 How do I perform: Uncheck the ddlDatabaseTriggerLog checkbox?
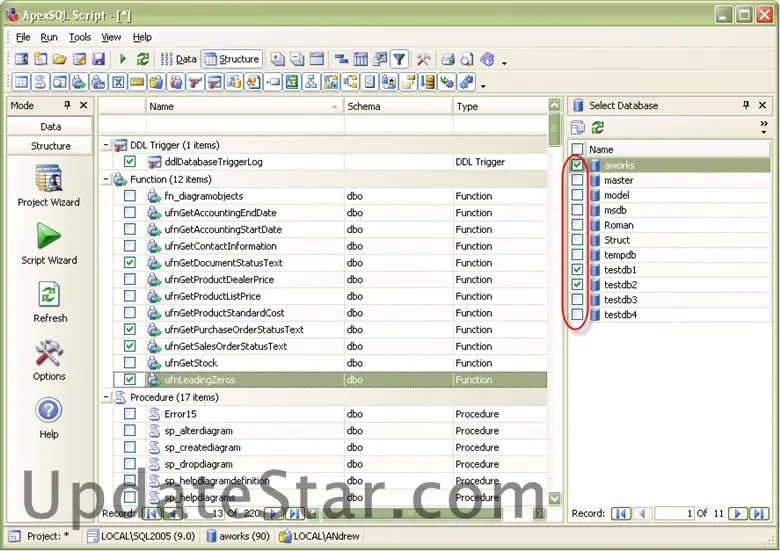coord(129,161)
